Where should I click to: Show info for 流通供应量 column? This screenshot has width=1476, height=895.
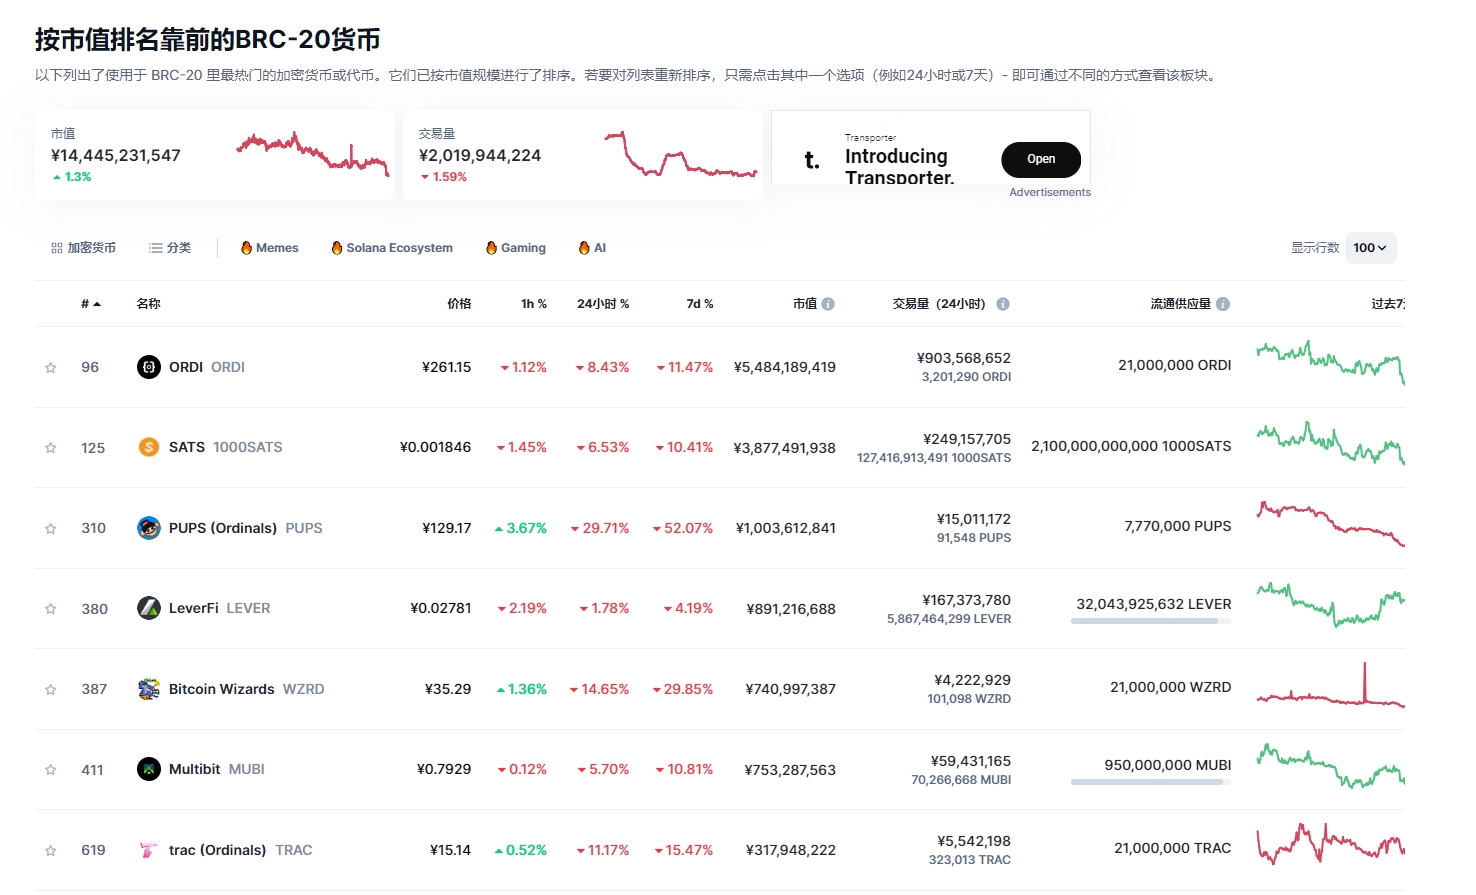(x=1223, y=304)
